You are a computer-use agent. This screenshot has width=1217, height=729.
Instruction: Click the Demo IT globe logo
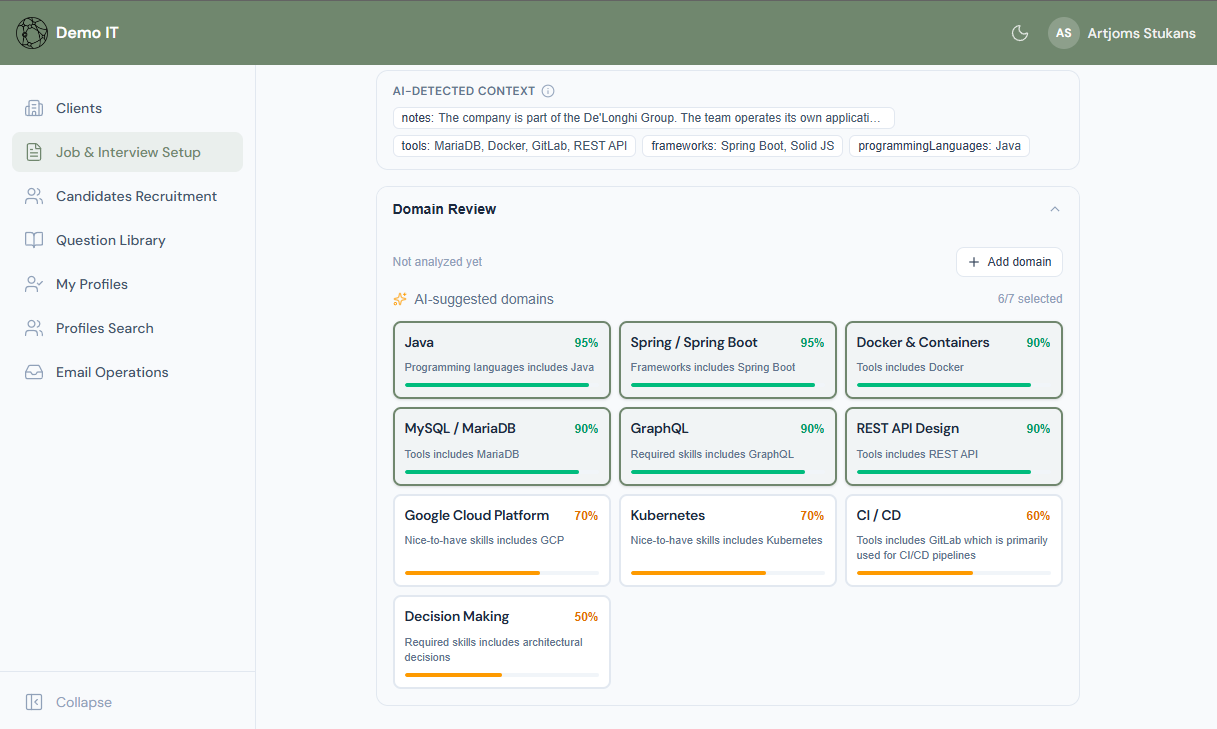click(x=32, y=33)
